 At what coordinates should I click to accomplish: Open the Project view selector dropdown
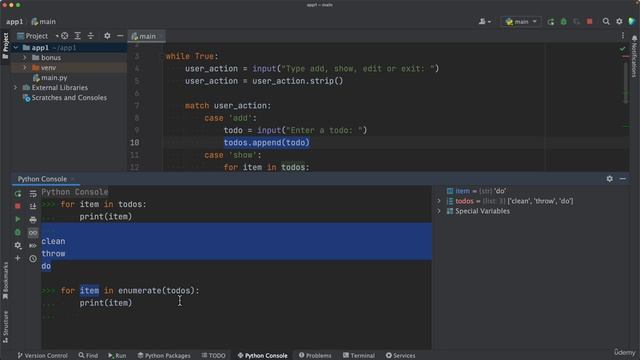click(37, 36)
